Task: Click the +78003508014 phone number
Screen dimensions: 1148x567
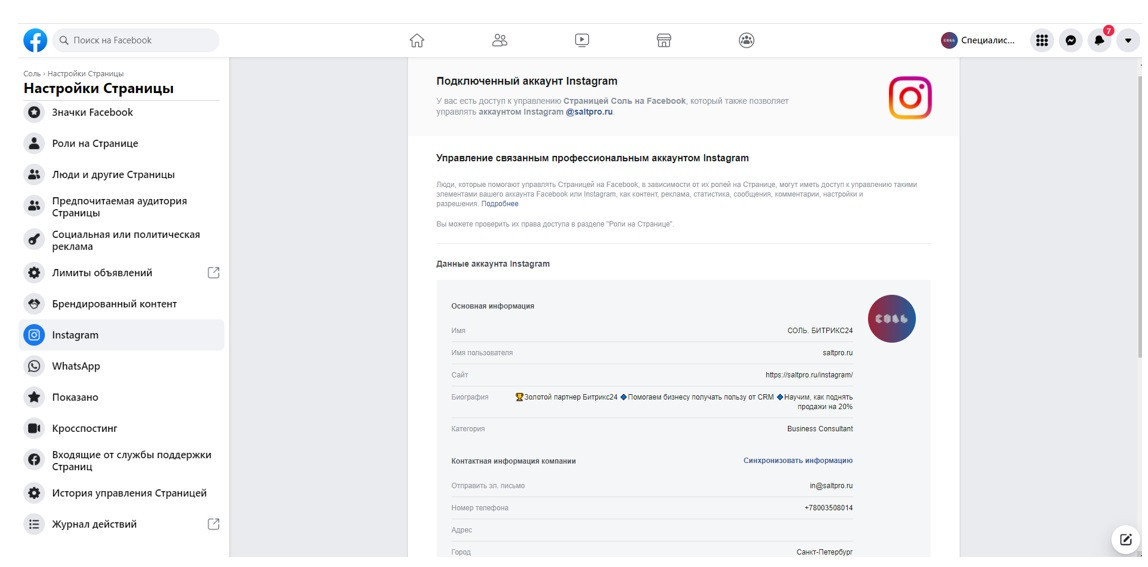Action: pyautogui.click(x=829, y=508)
